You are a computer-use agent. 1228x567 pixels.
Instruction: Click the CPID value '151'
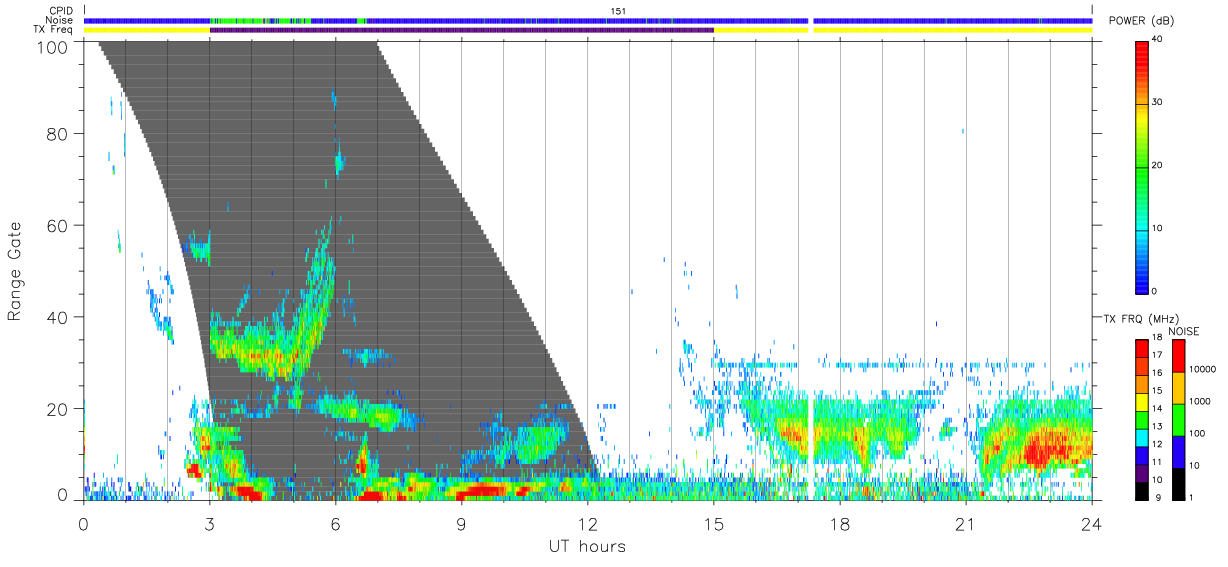[618, 11]
